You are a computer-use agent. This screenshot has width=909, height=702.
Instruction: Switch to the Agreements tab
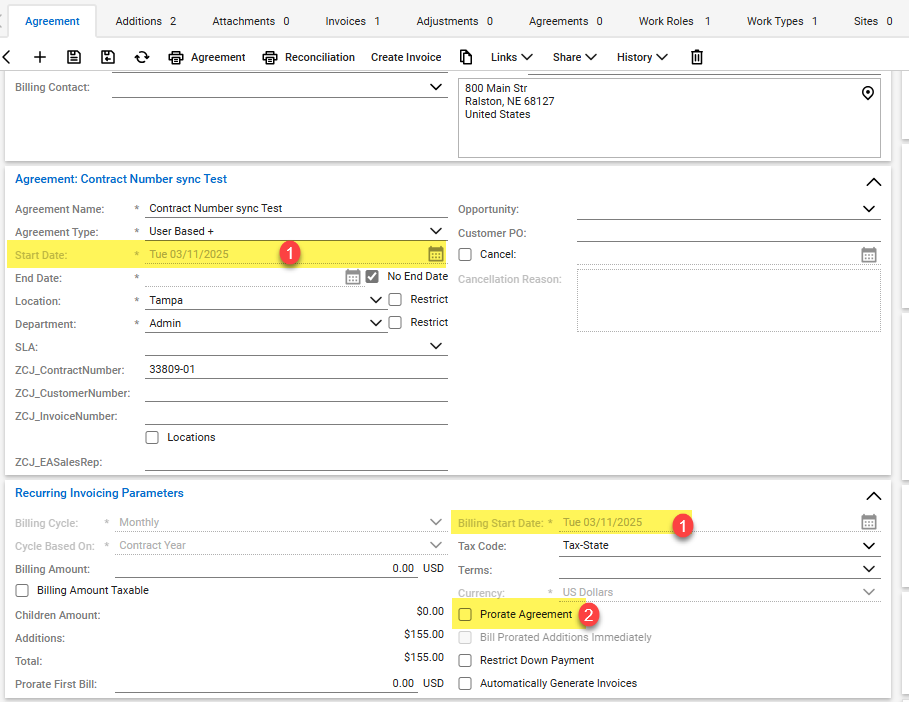point(565,21)
